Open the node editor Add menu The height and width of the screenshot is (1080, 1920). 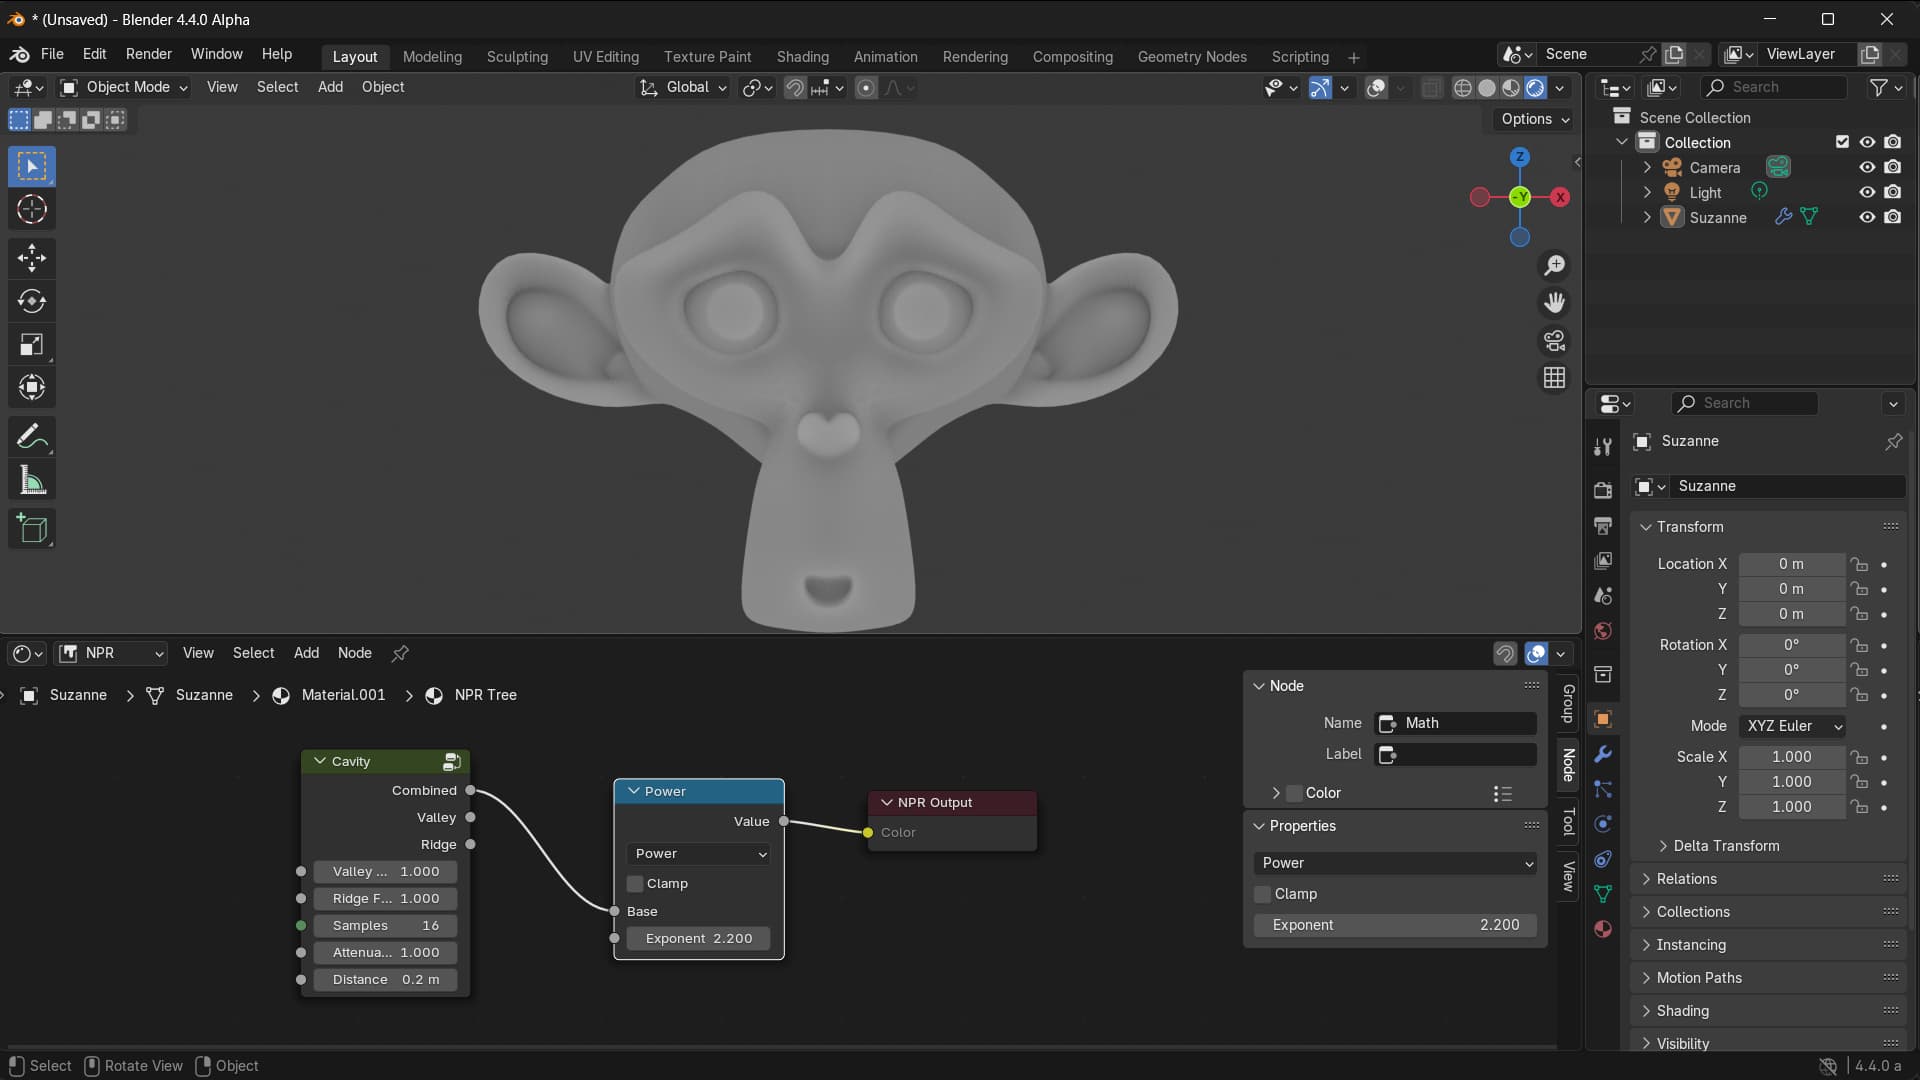tap(306, 653)
